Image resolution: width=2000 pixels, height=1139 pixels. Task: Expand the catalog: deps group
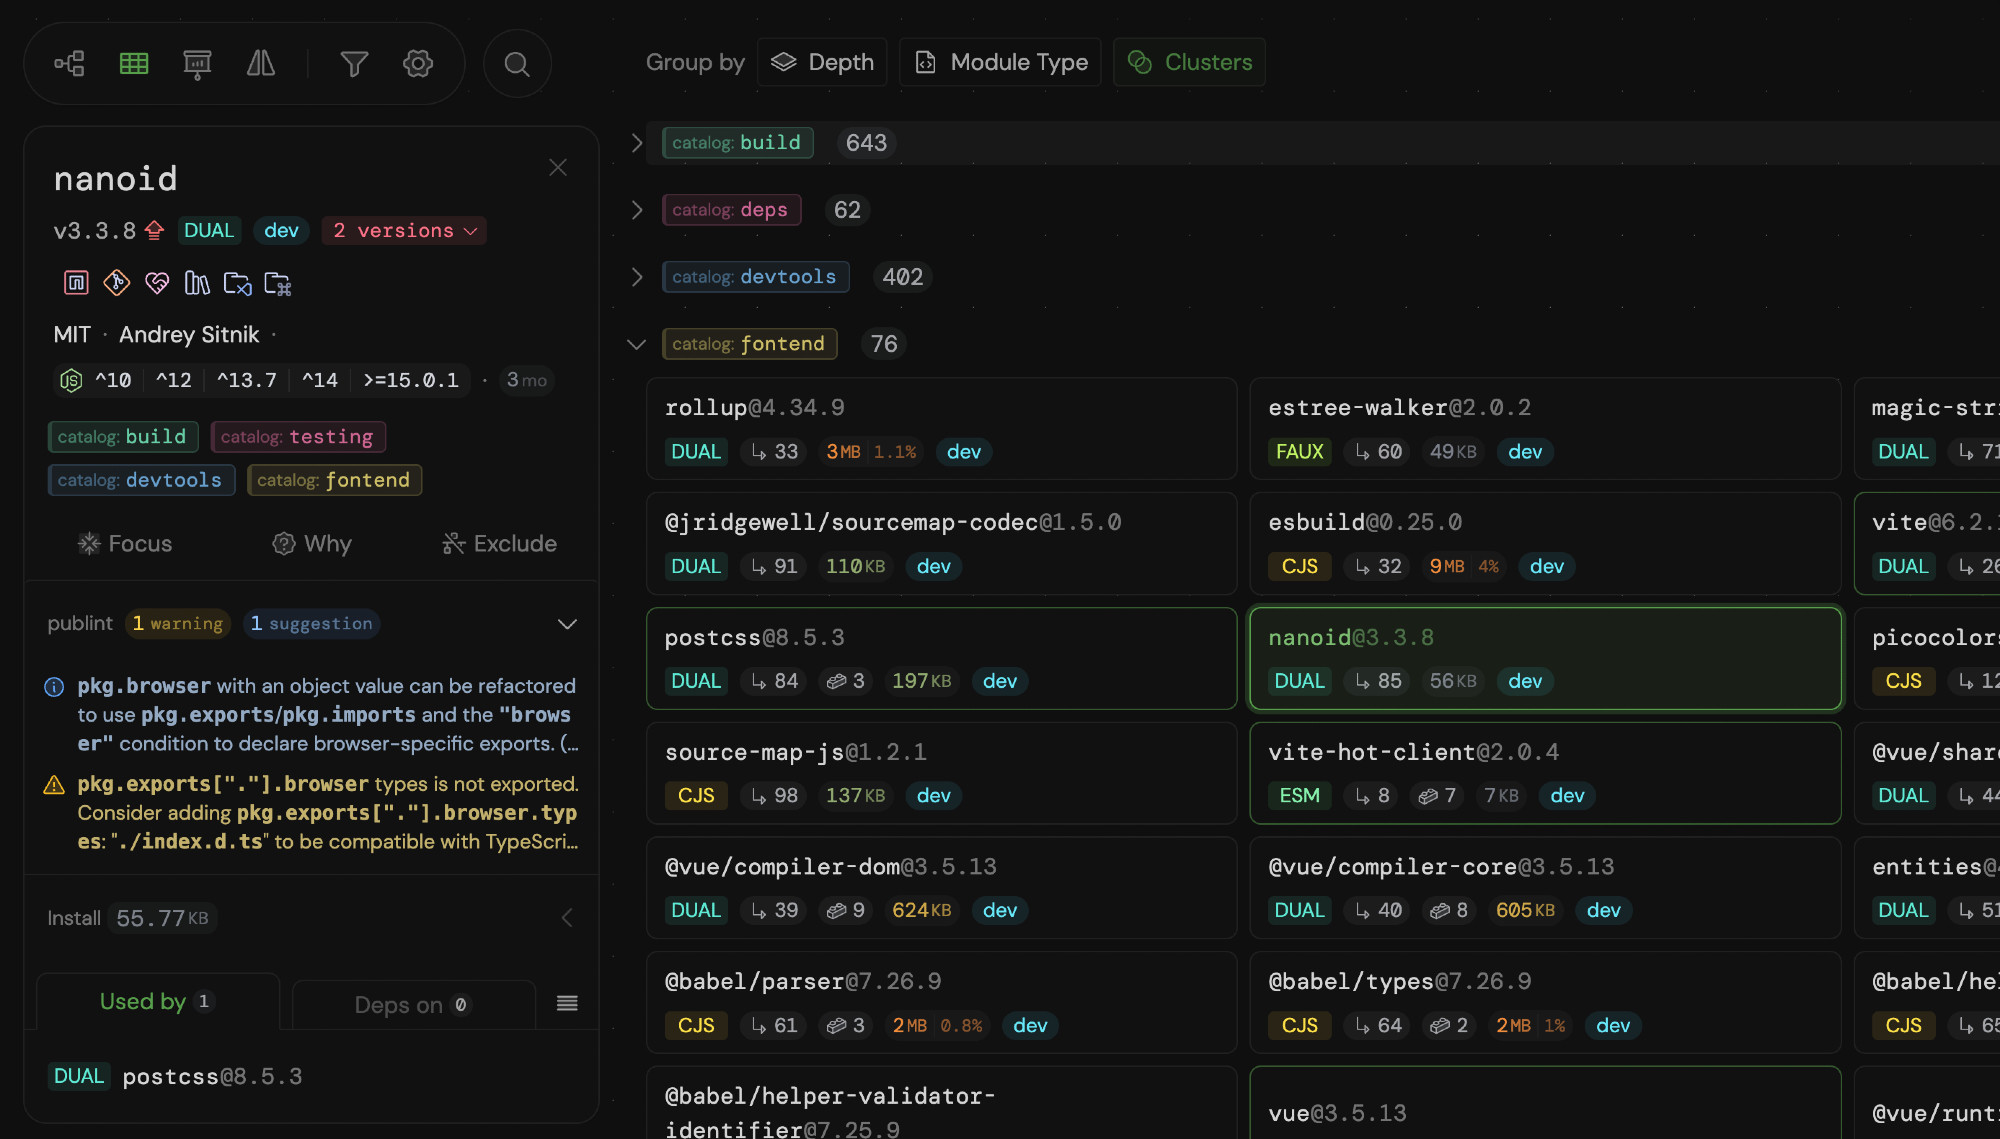(637, 210)
